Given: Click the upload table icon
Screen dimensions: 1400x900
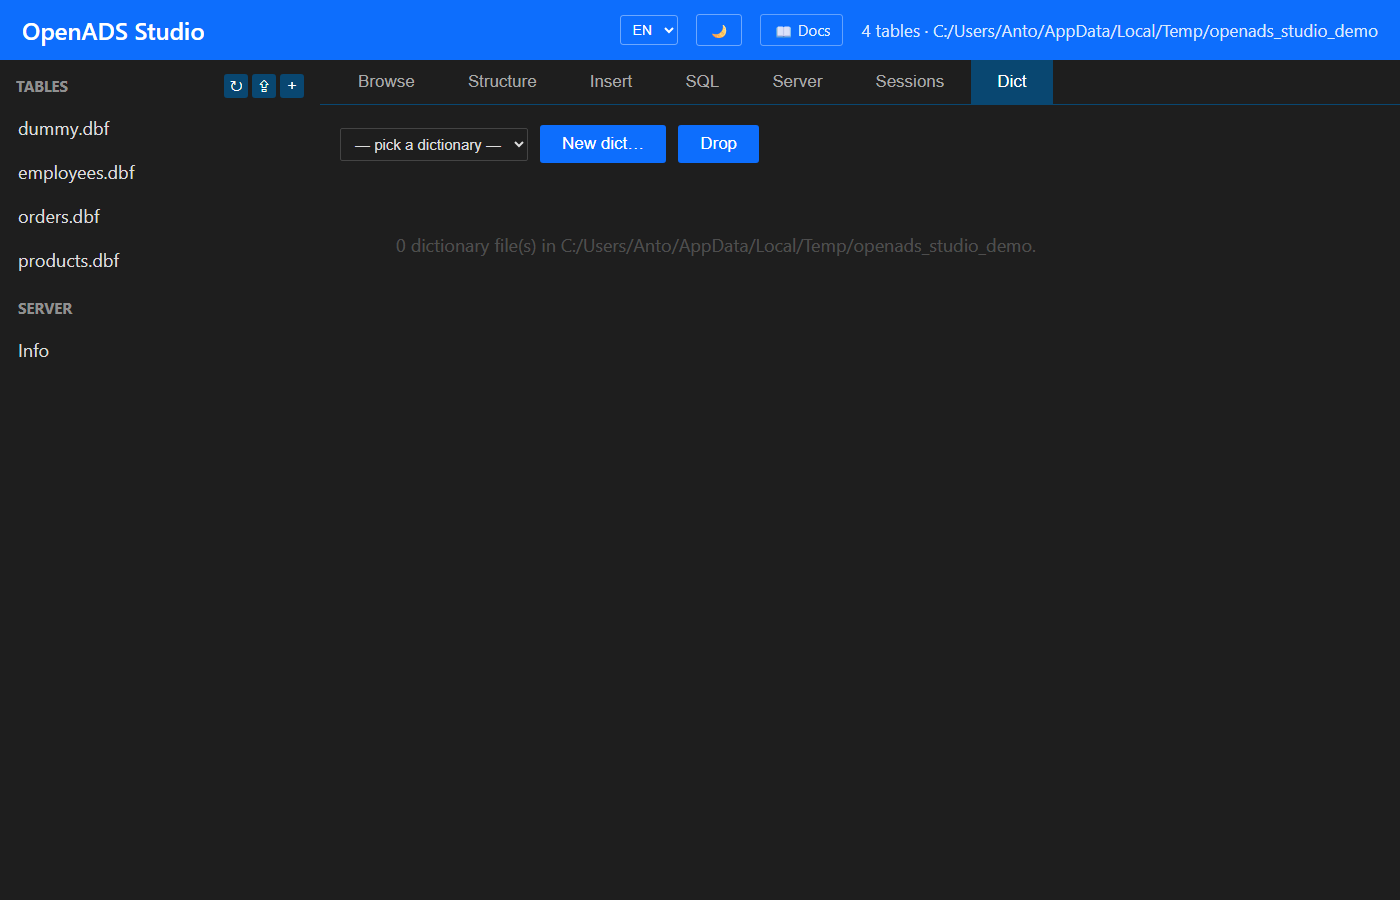Looking at the screenshot, I should coord(264,86).
